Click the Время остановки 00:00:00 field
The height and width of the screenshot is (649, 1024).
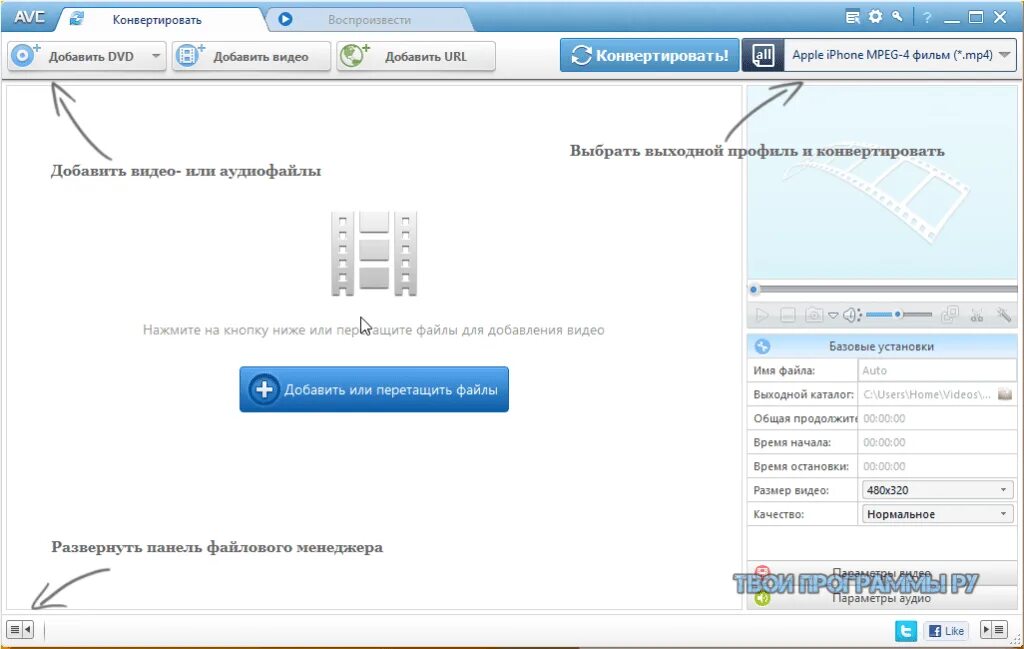click(x=936, y=466)
